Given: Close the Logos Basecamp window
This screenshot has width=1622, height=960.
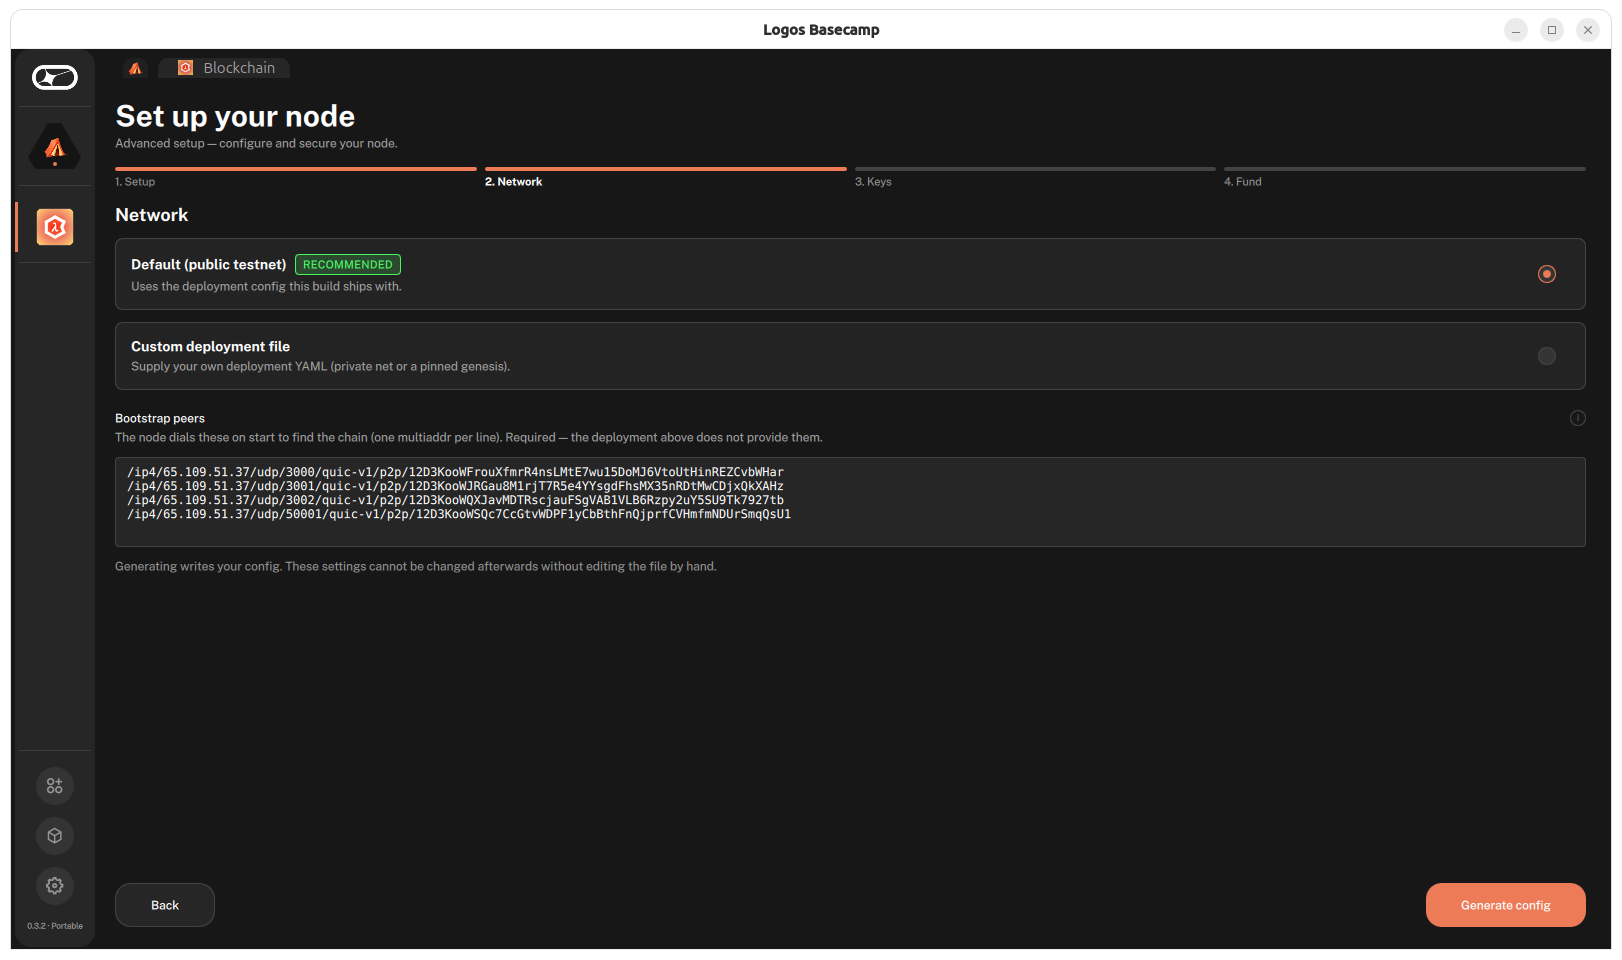Looking at the screenshot, I should click(x=1588, y=30).
